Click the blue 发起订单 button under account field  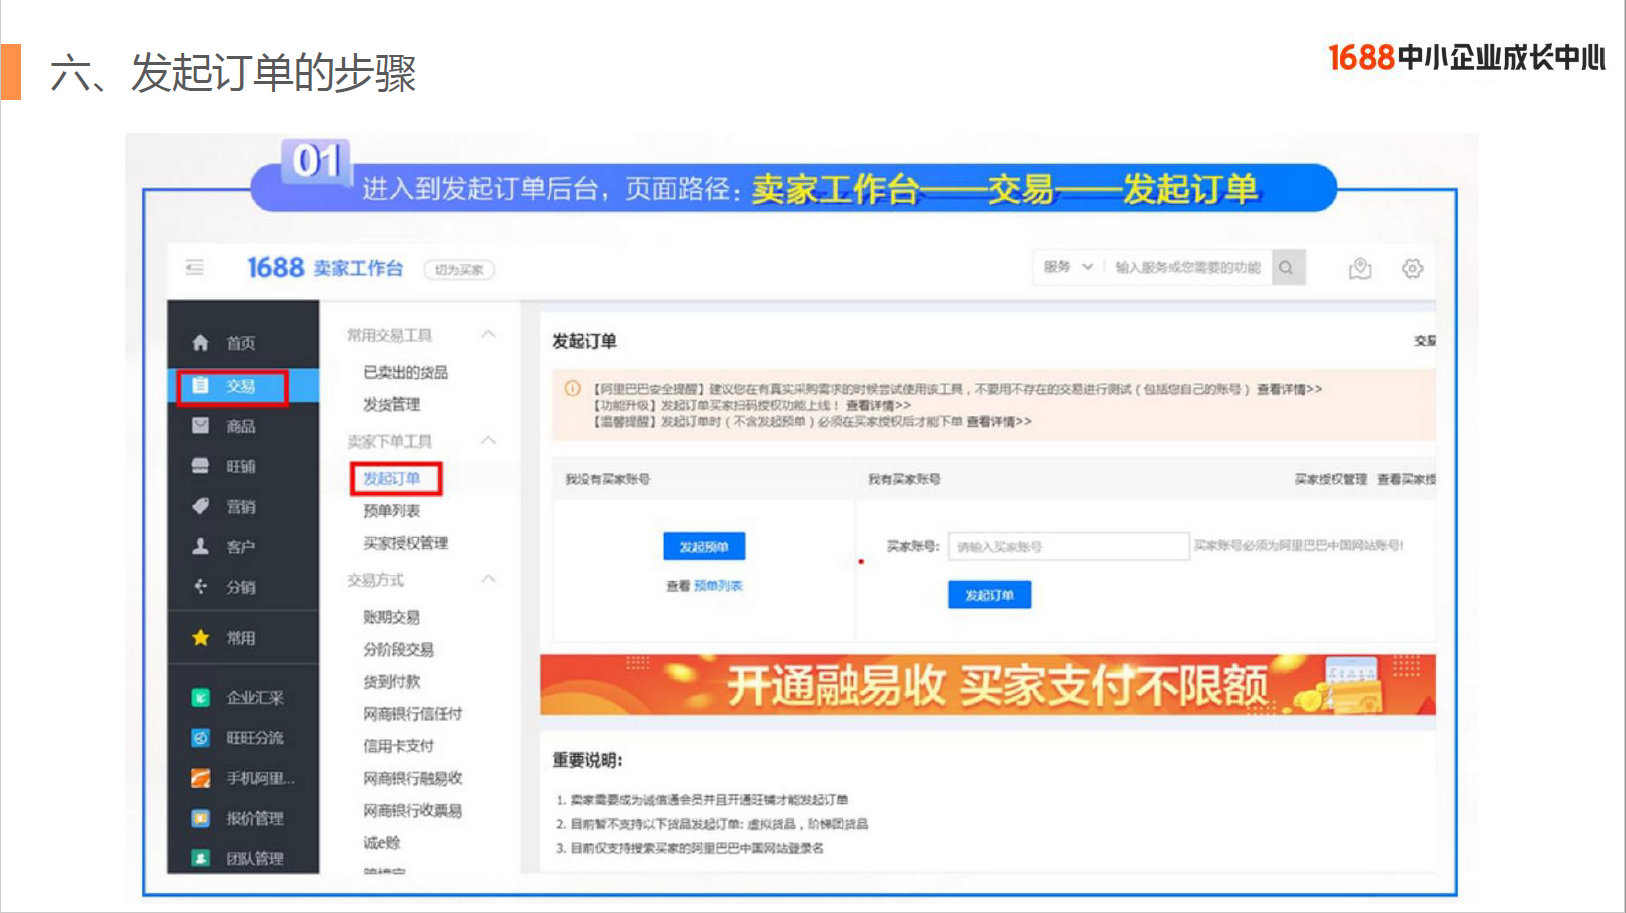[989, 594]
